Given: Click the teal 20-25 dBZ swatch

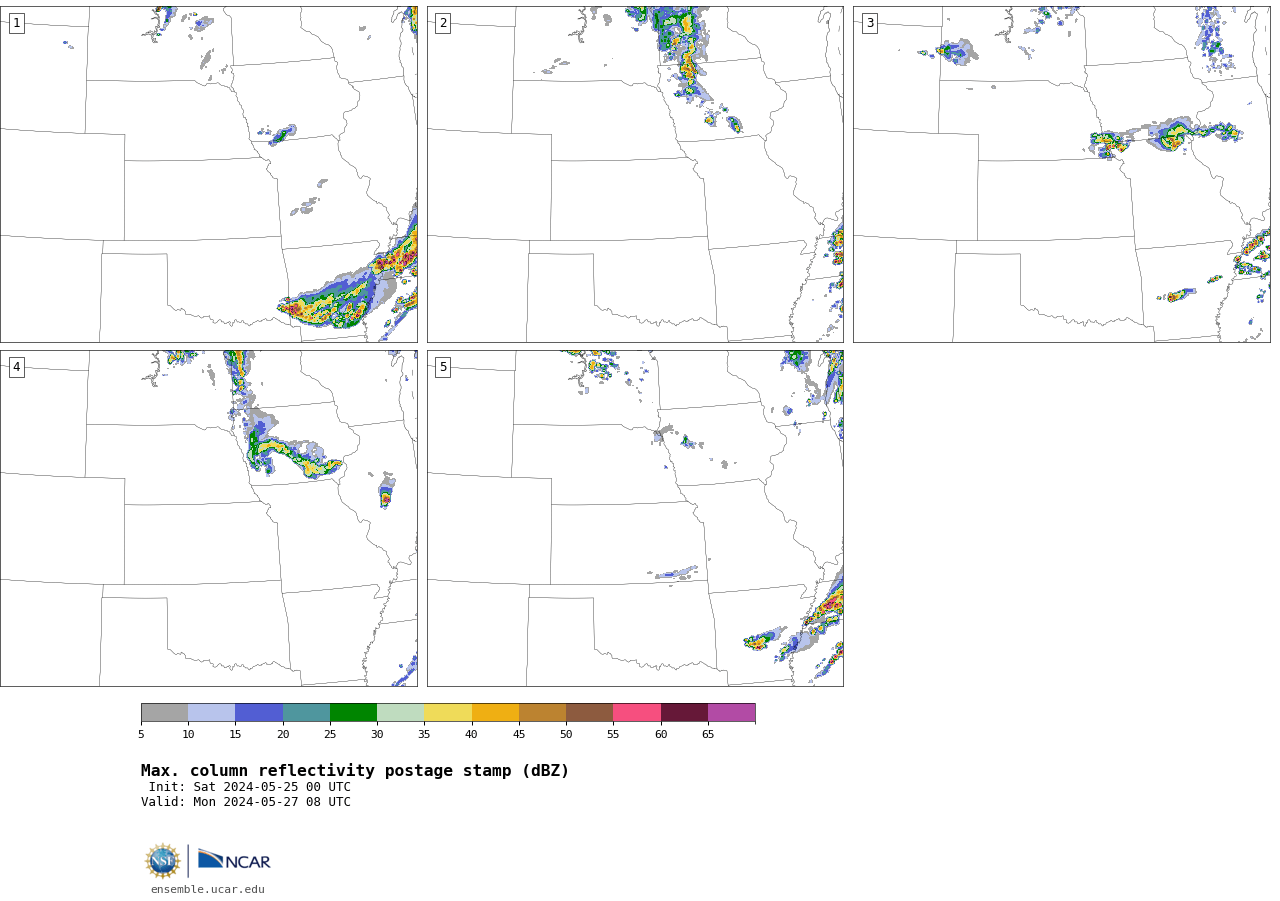Looking at the screenshot, I should coord(306,713).
